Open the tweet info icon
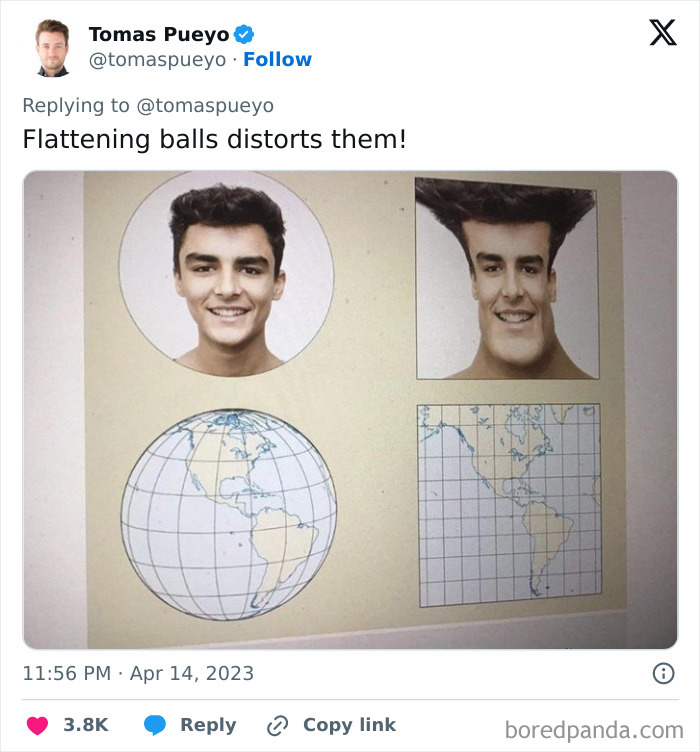The height and width of the screenshot is (752, 700). click(663, 673)
